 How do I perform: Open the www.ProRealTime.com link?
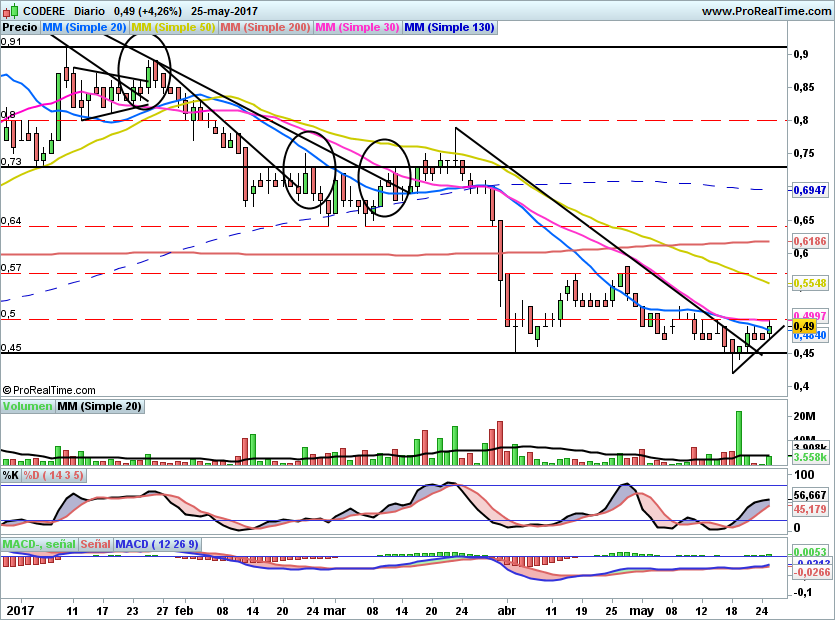point(765,11)
